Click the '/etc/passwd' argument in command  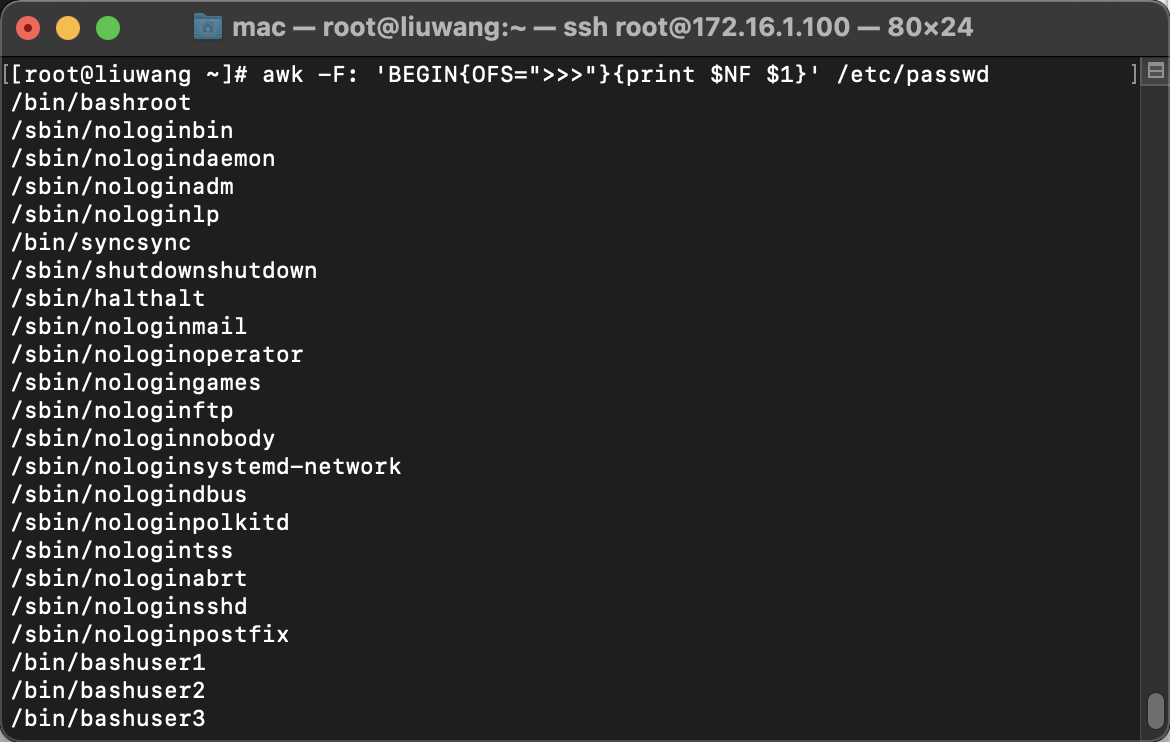913,75
